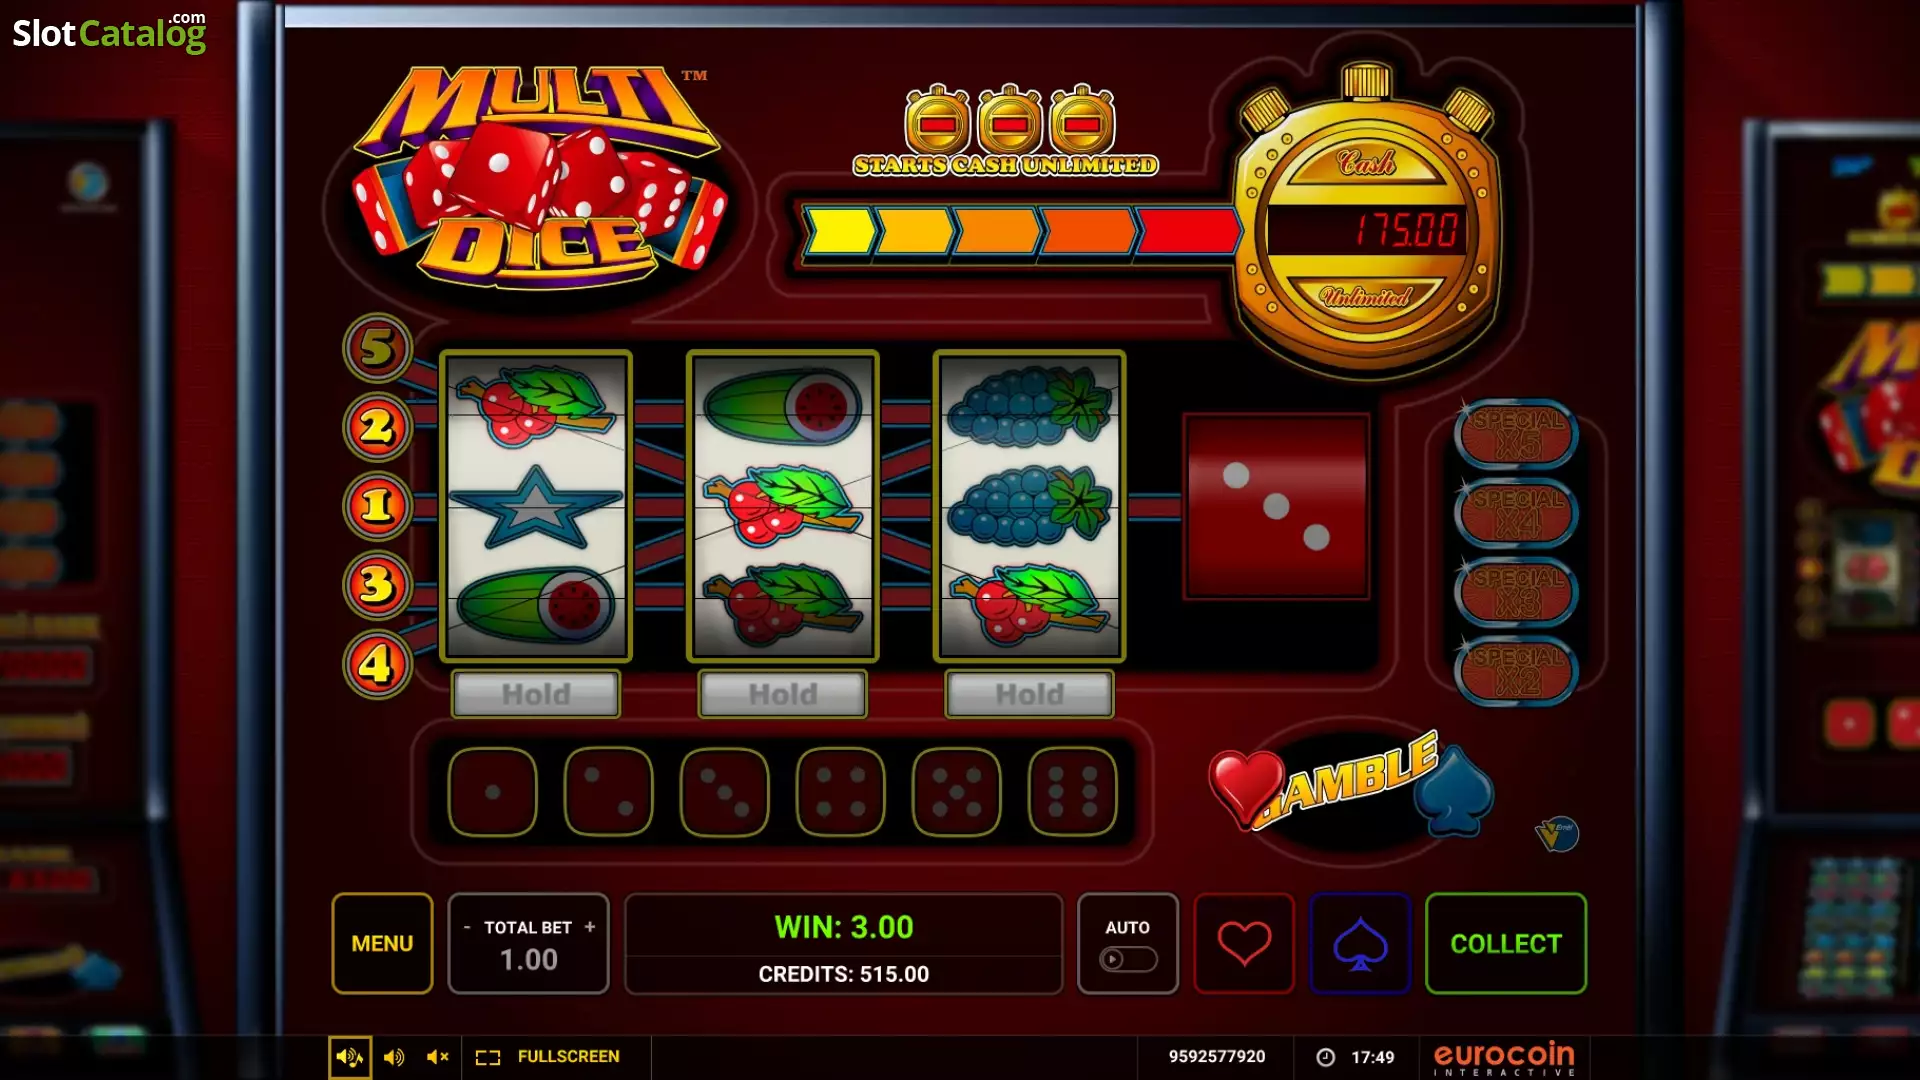Click the one-pip dice icon

tap(492, 791)
